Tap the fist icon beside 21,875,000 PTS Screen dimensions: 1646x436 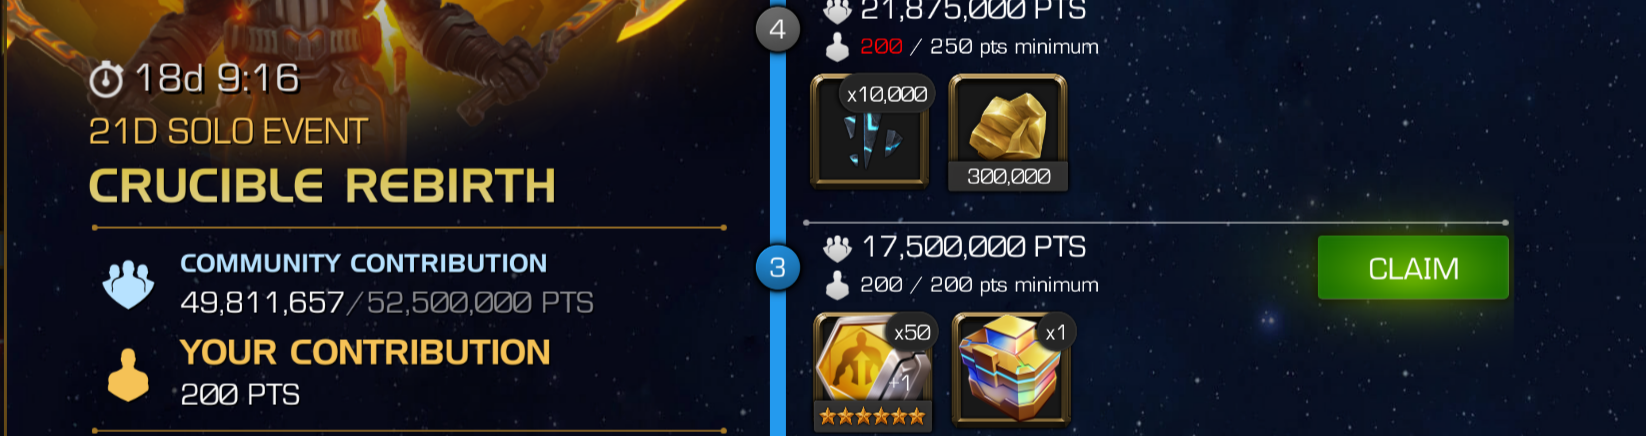(837, 10)
